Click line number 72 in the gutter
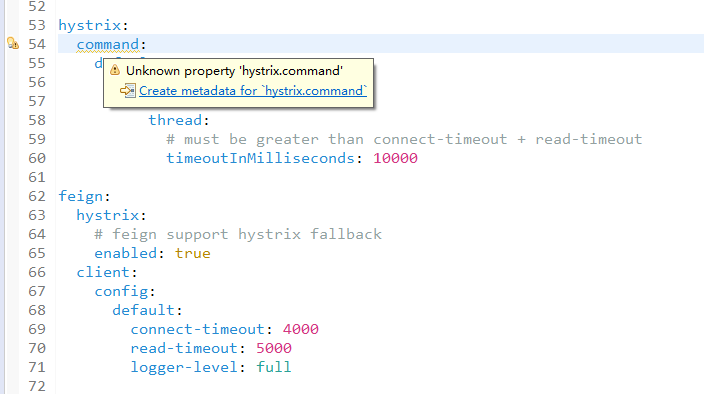 (37, 386)
